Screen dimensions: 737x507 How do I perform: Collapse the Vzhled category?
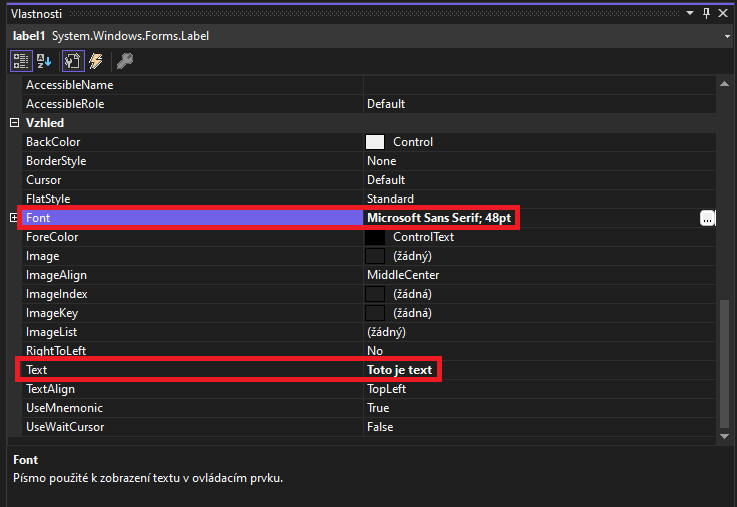point(14,123)
